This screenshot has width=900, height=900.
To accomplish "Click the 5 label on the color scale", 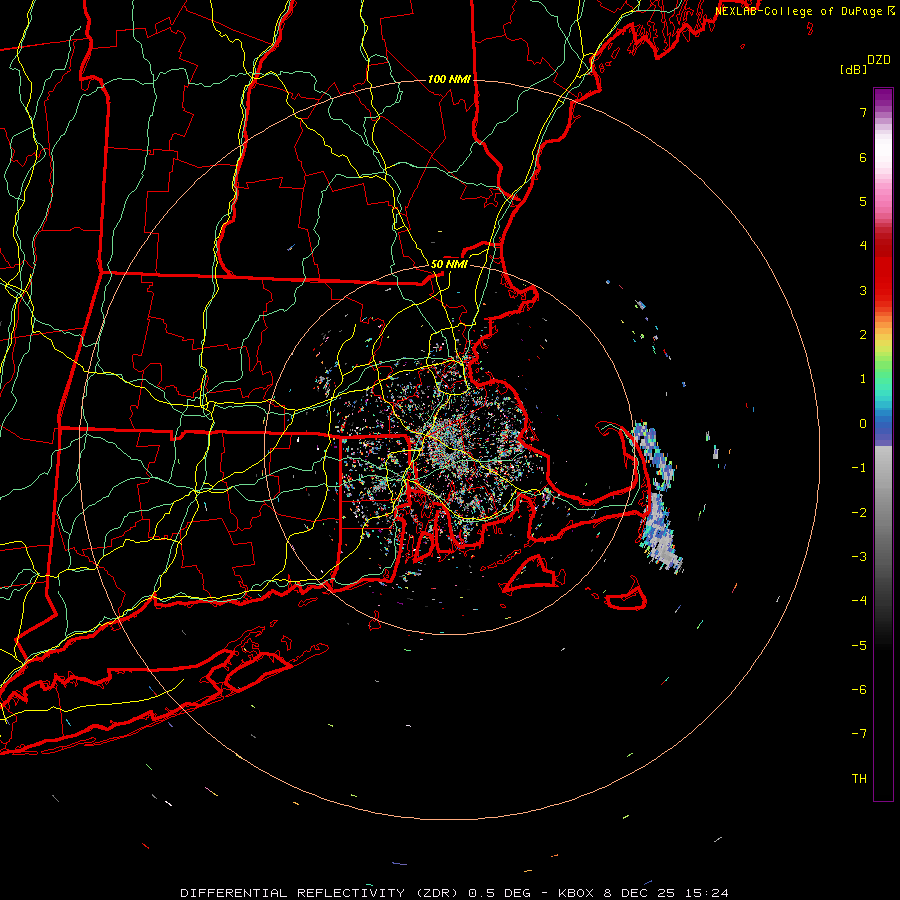I will (x=863, y=201).
